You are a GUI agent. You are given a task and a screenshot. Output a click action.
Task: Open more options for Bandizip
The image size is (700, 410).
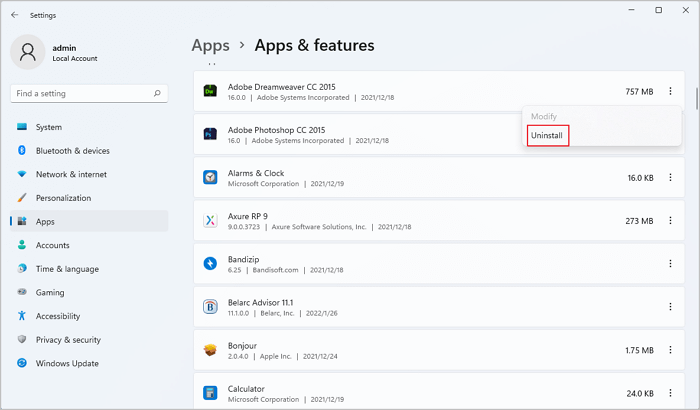coord(670,264)
